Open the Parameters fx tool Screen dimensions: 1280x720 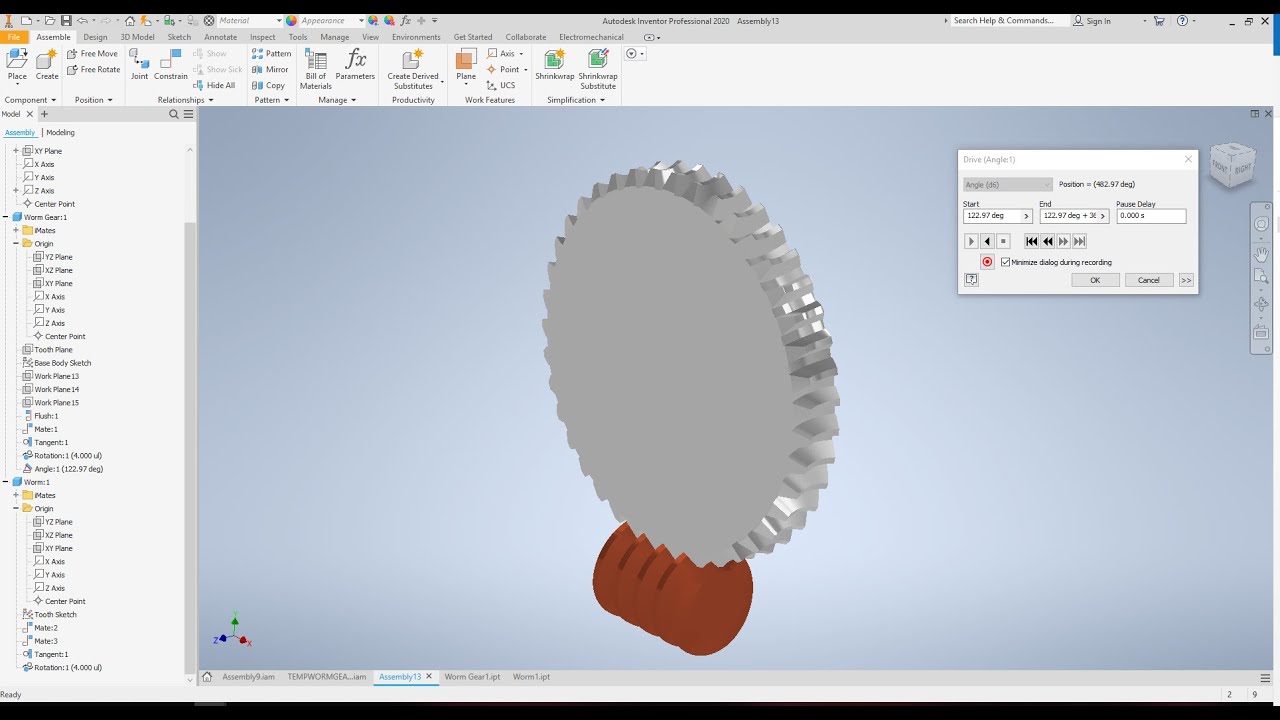click(355, 64)
